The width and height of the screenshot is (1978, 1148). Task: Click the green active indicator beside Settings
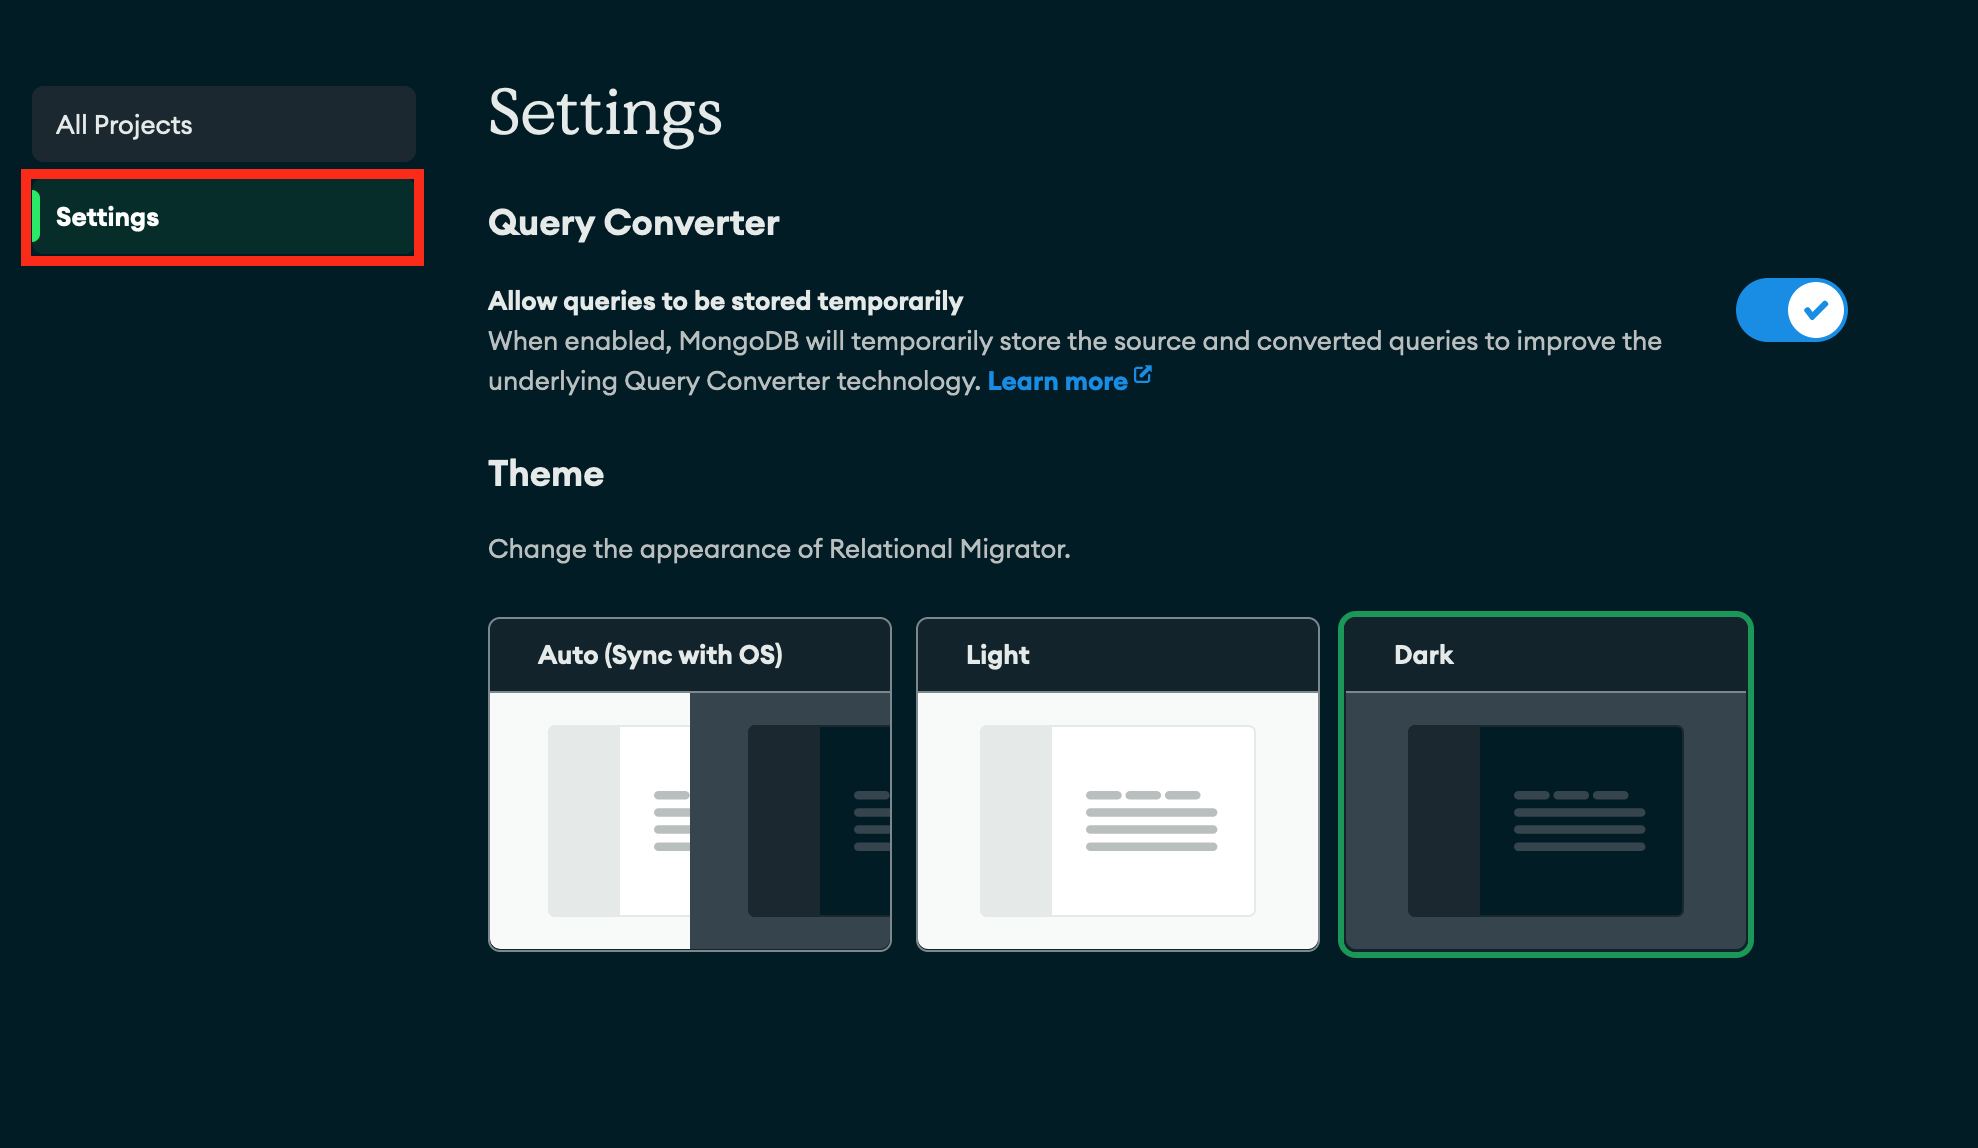tap(36, 216)
